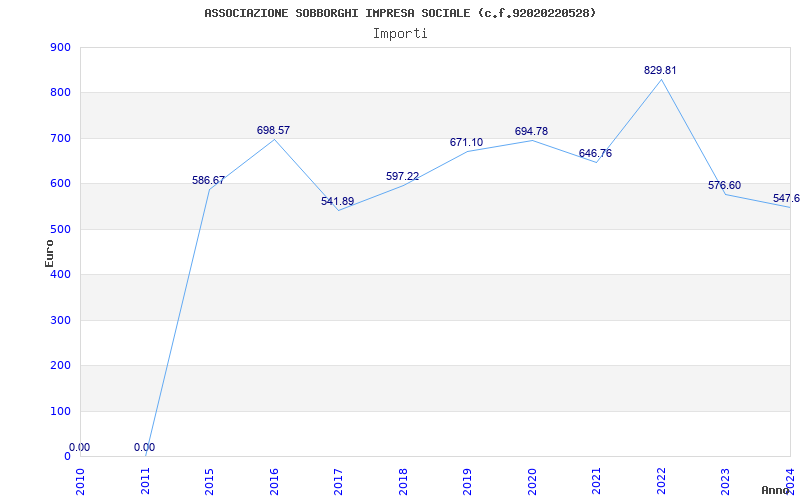
Task: Click the 900 y-axis value
Action: click(x=60, y=47)
